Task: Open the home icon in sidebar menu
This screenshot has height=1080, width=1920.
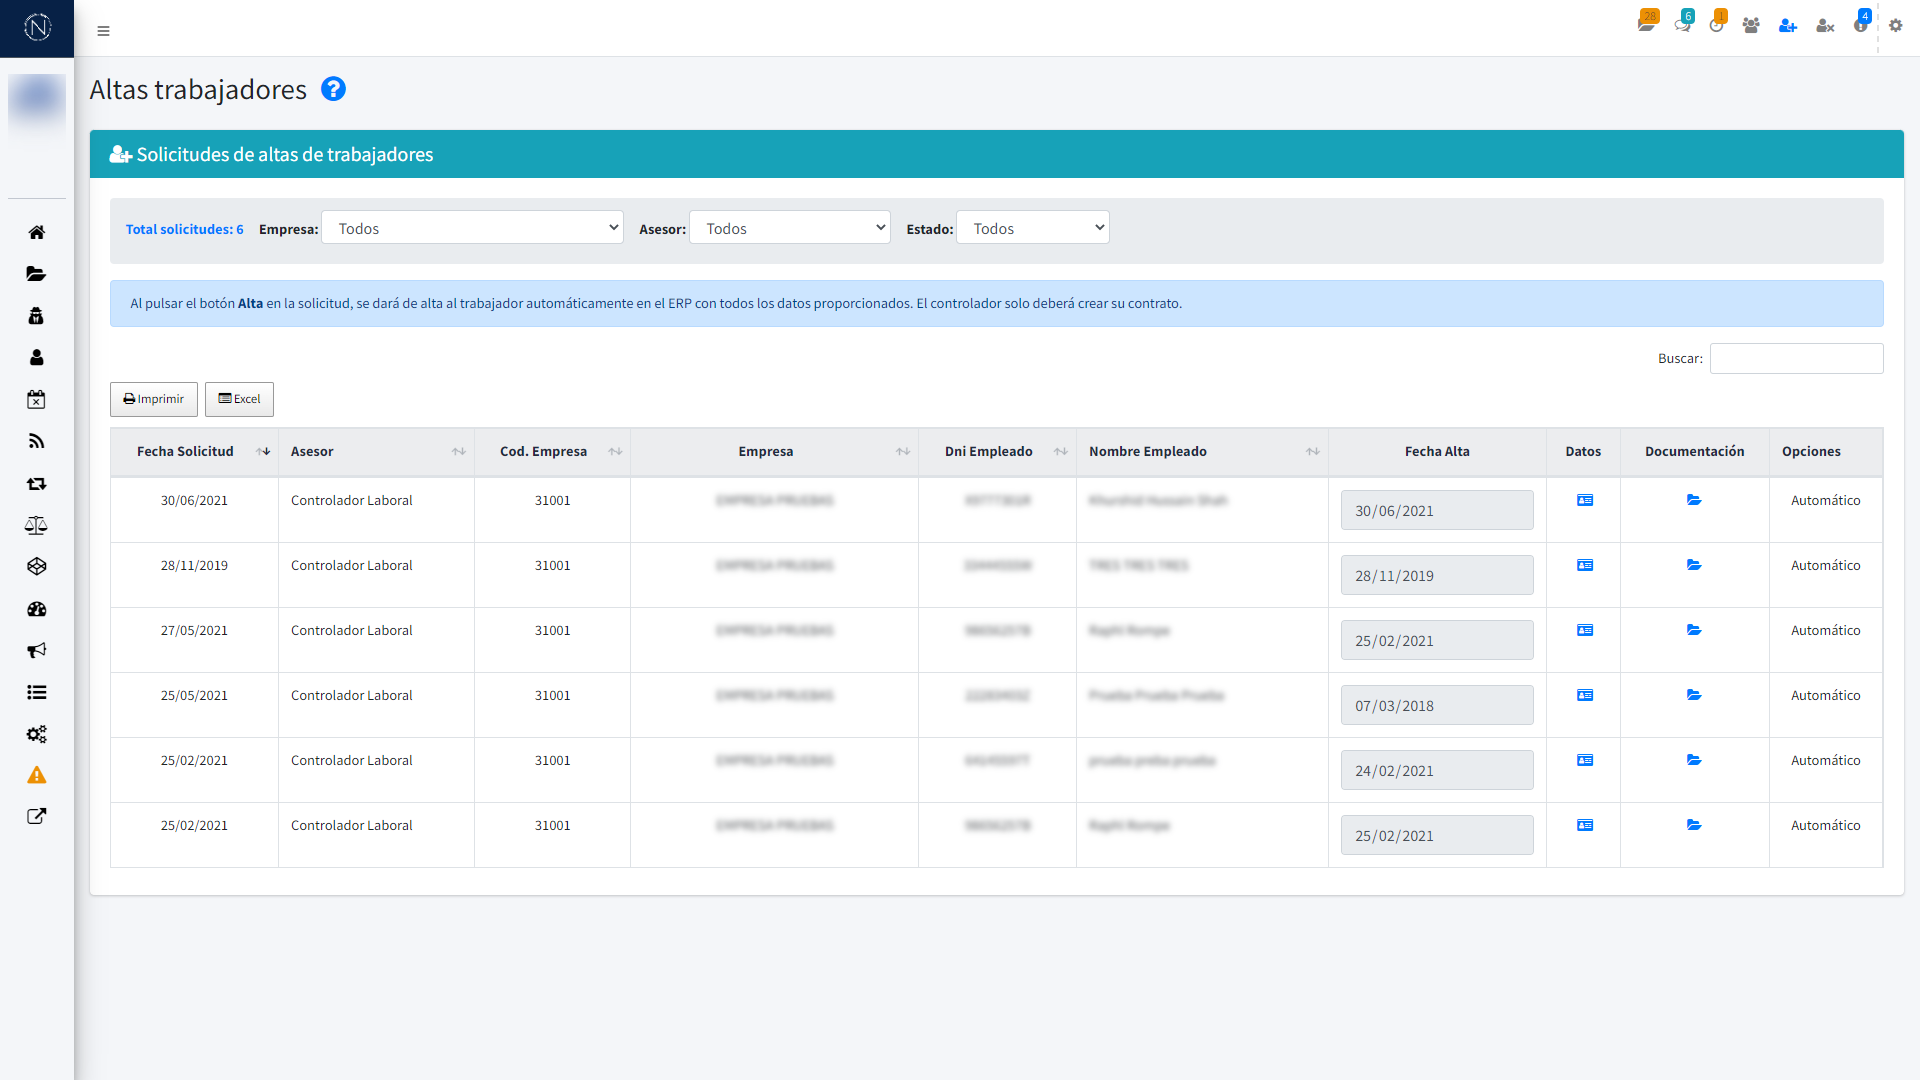Action: (37, 232)
